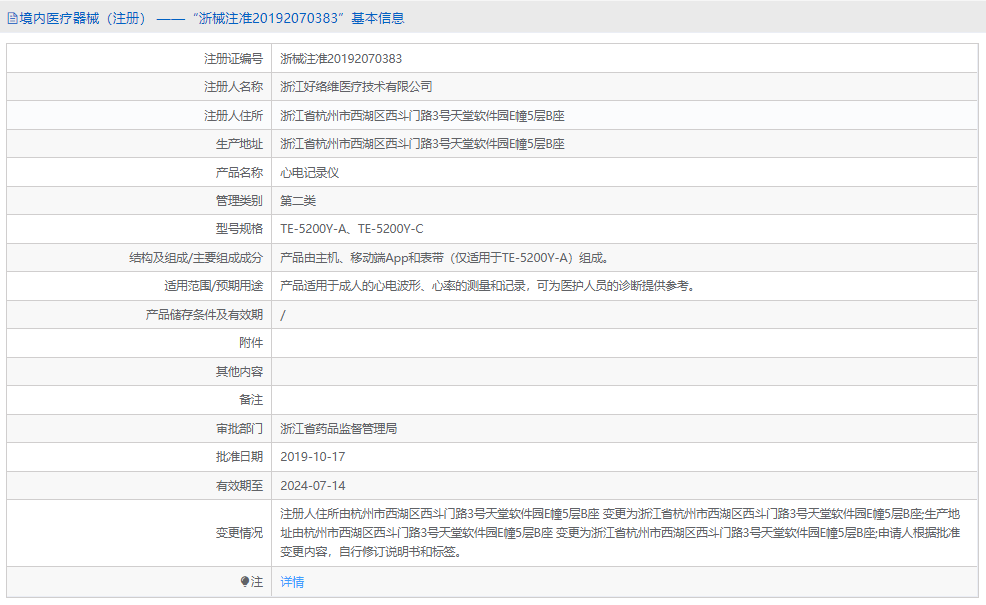Click the 管理类别 label

(239, 201)
